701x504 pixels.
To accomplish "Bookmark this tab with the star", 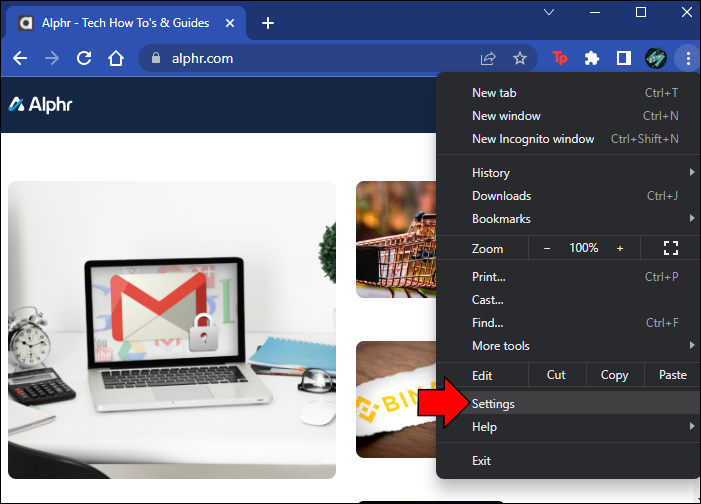I will (x=519, y=58).
